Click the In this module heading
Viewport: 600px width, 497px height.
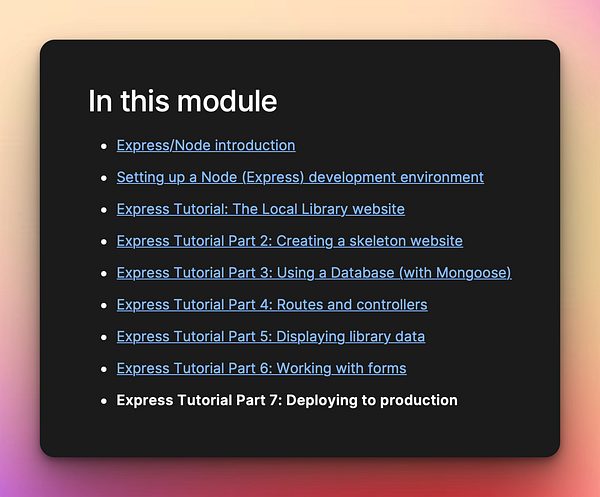click(183, 101)
